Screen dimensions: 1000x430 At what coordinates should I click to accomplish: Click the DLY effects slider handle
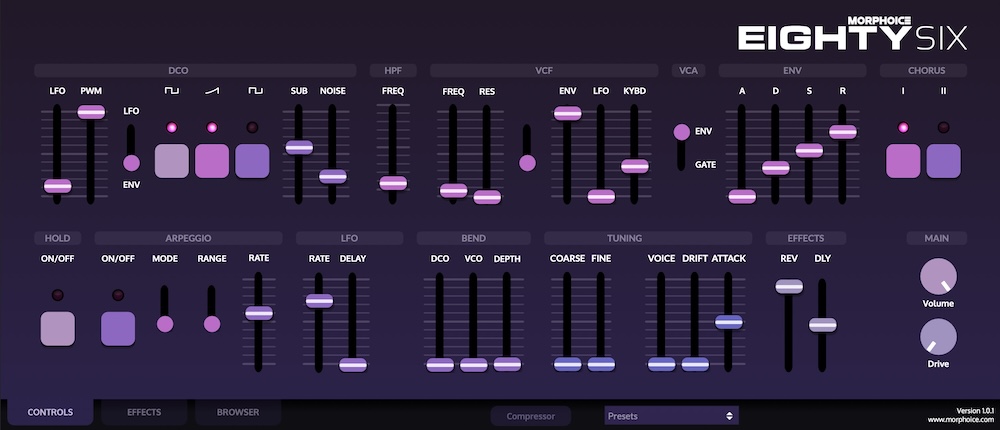click(x=823, y=325)
